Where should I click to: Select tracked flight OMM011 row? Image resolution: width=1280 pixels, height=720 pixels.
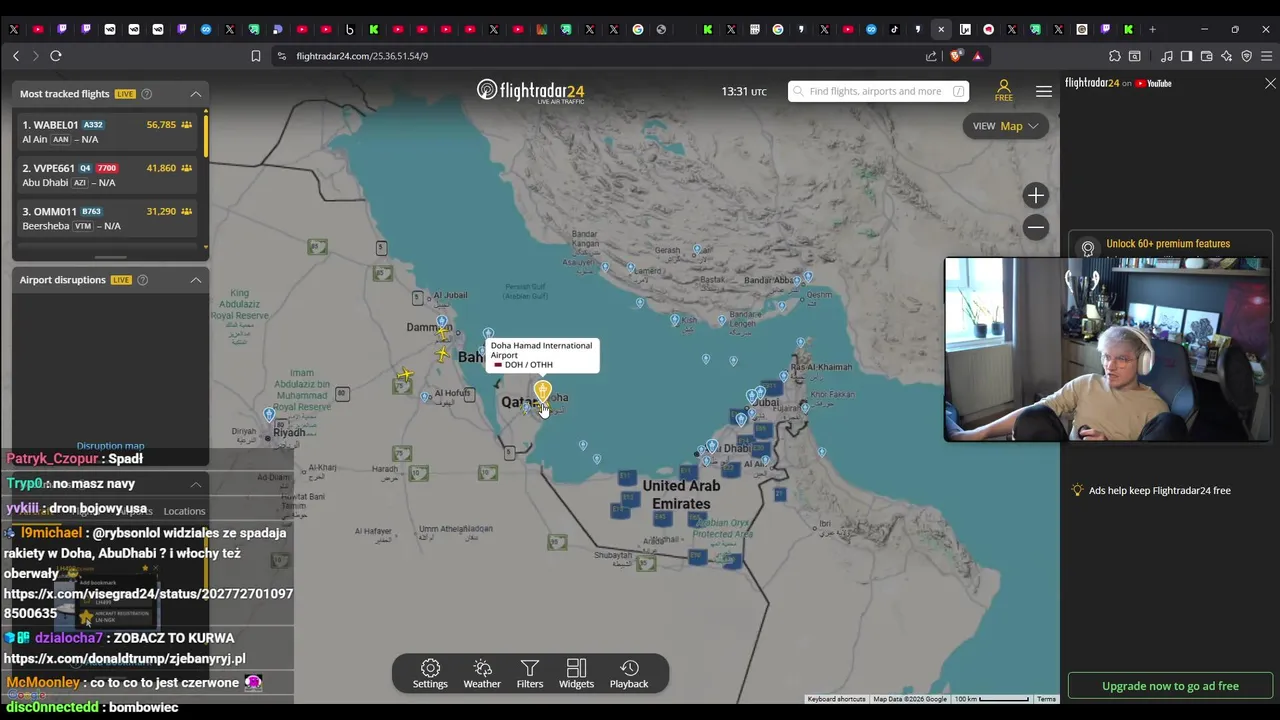pyautogui.click(x=107, y=218)
